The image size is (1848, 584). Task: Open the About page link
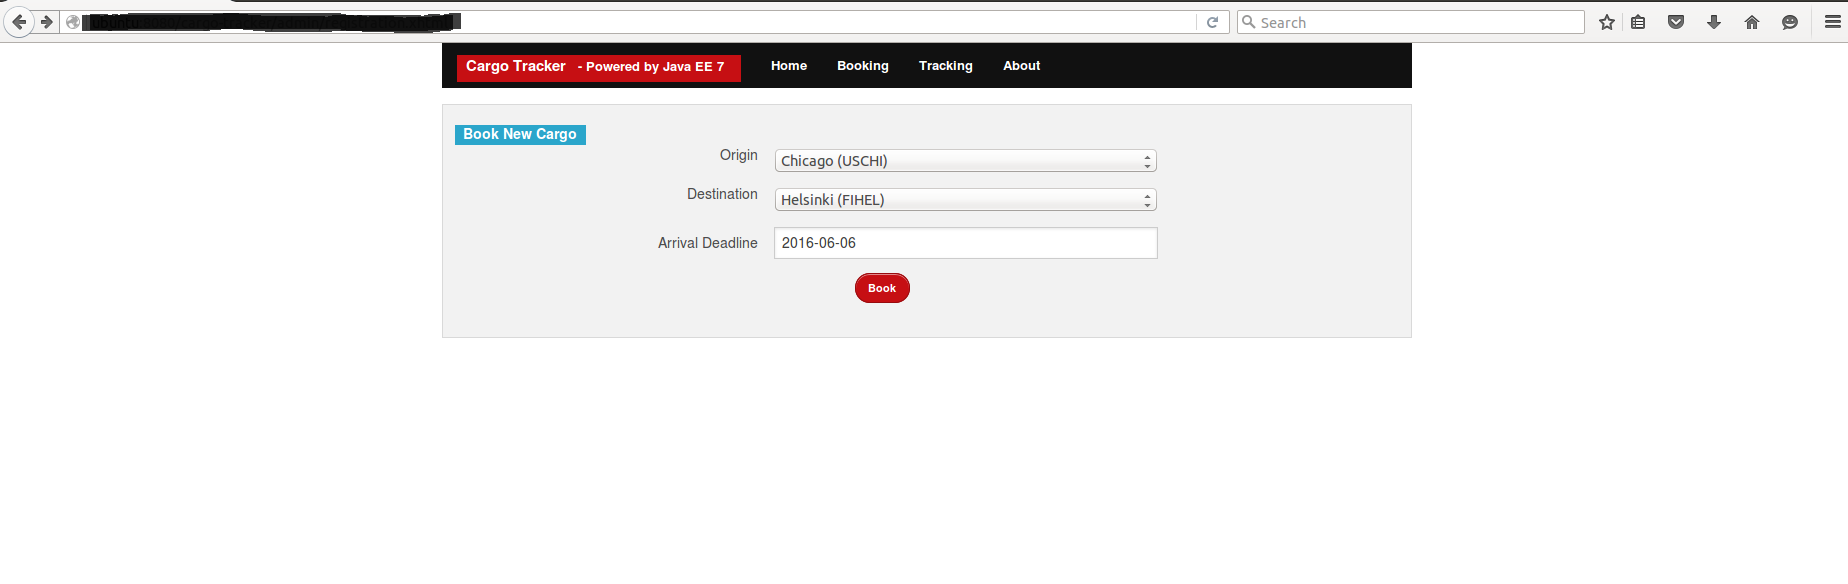tap(1021, 66)
